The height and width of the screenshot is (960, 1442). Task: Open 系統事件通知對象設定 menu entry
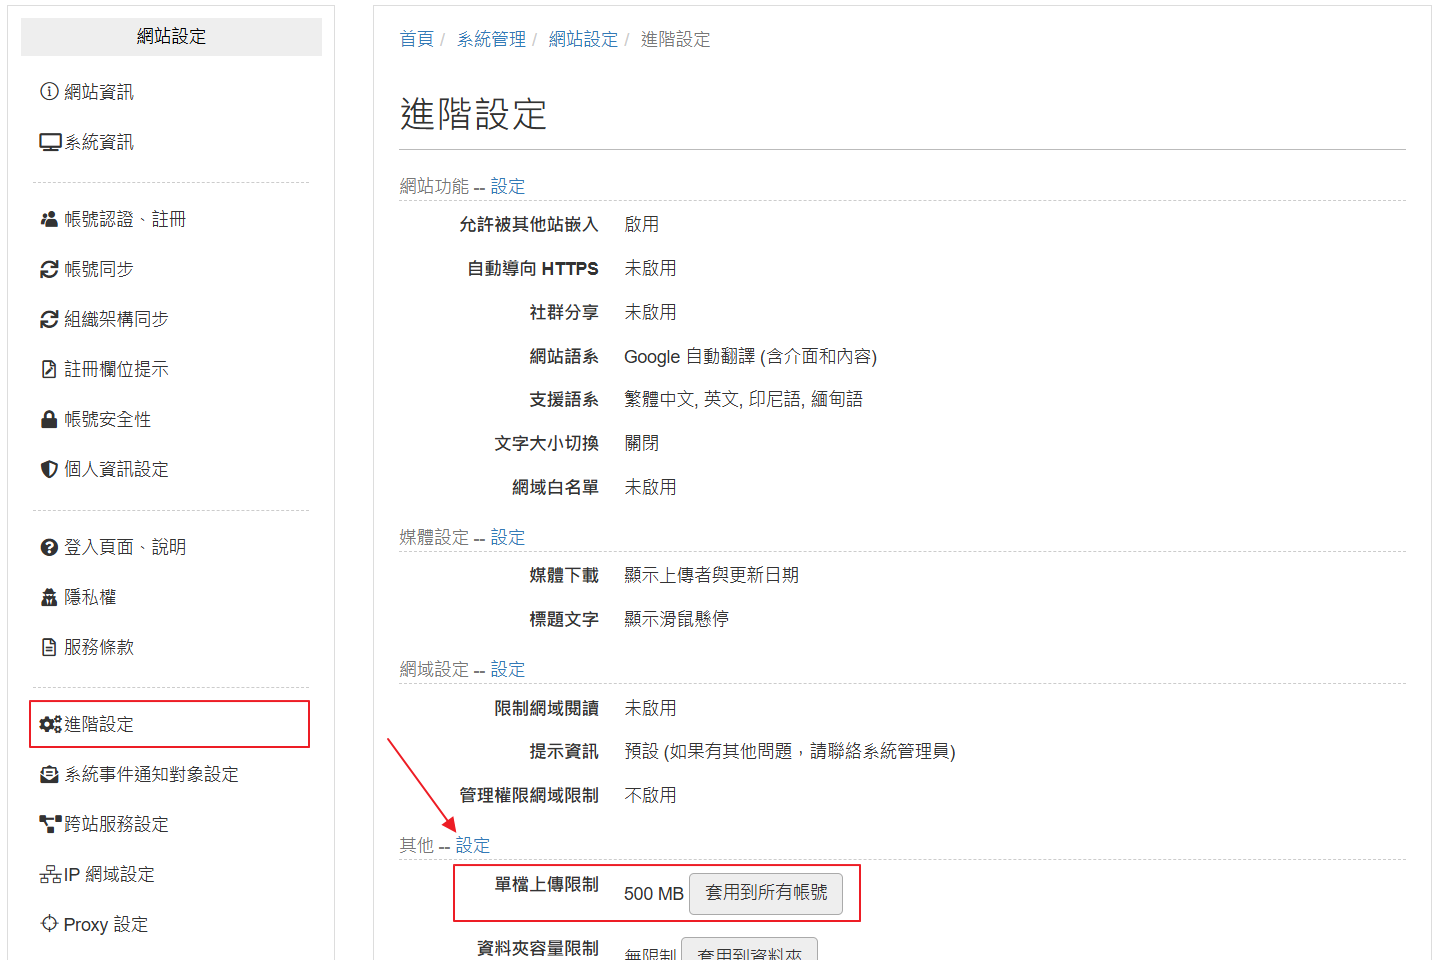[x=139, y=774]
